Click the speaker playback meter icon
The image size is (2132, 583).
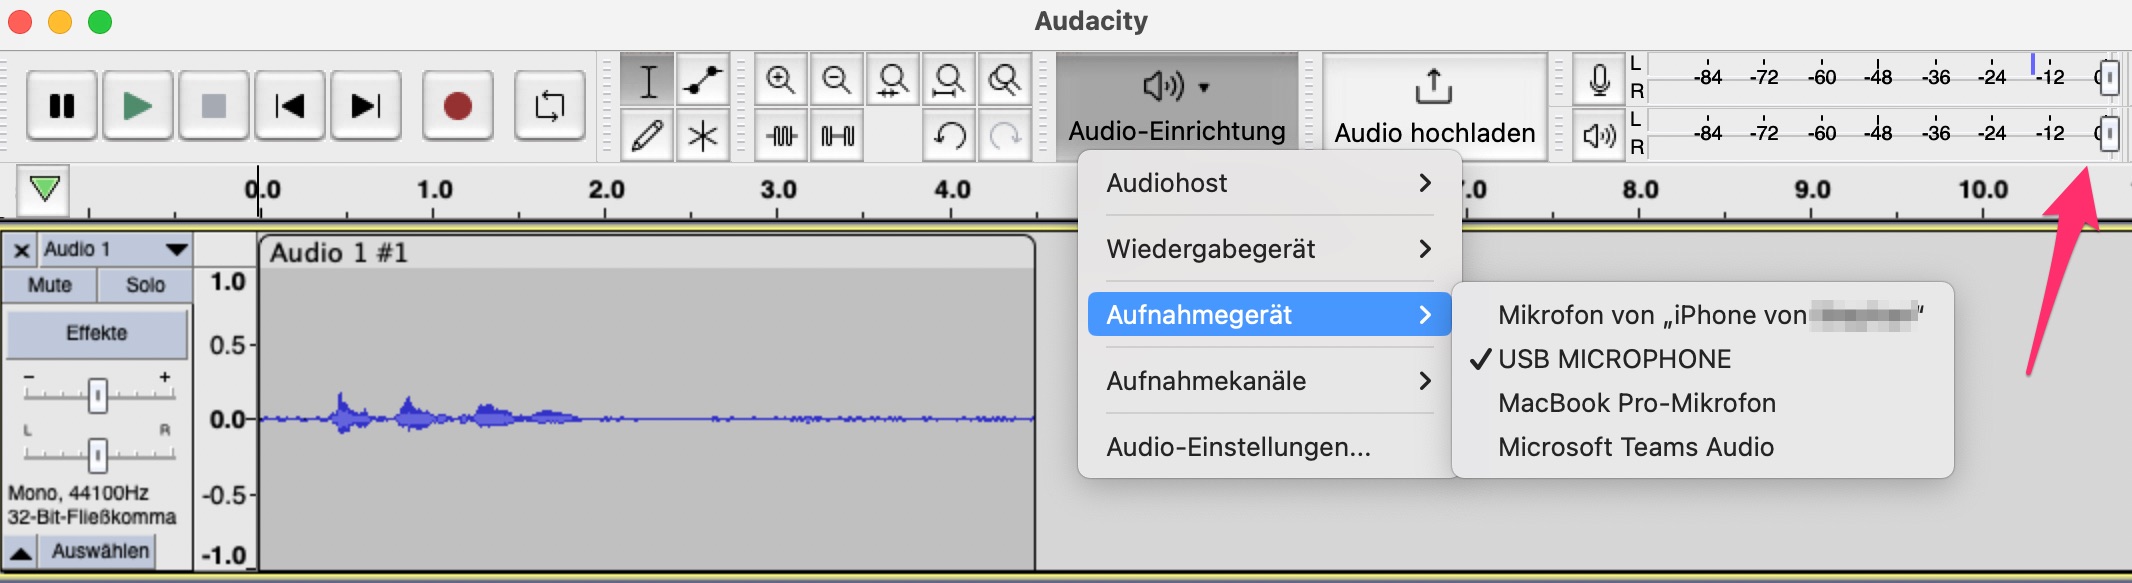coord(1599,135)
